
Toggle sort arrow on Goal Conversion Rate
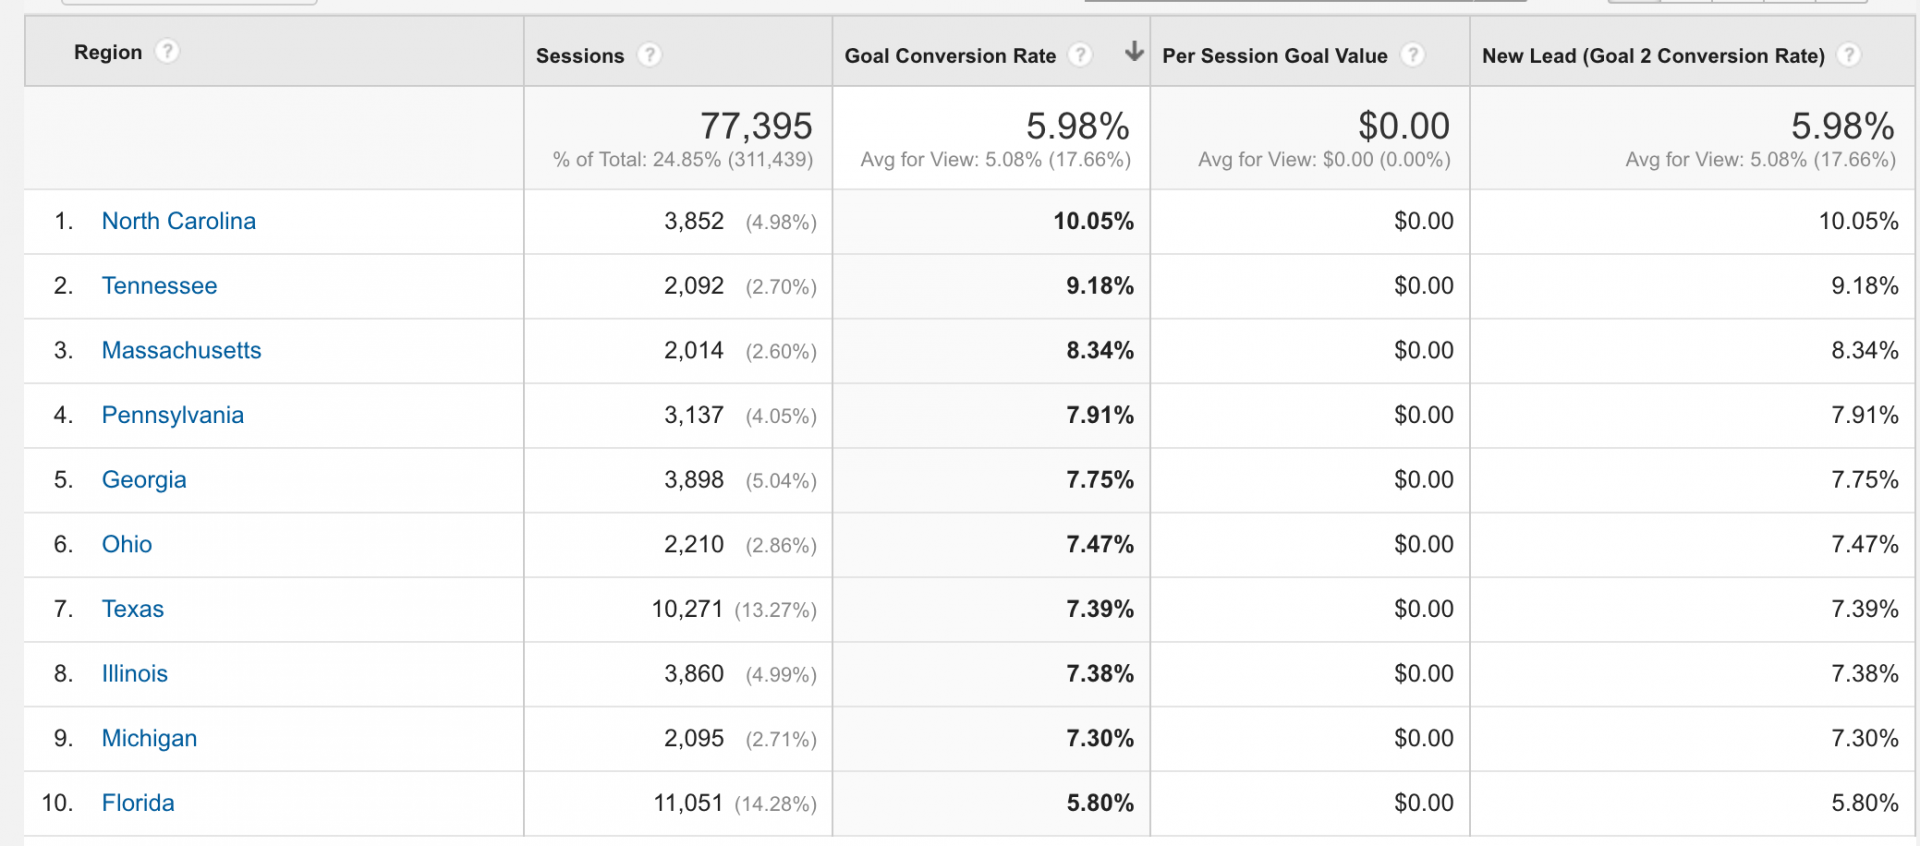pos(1133,52)
